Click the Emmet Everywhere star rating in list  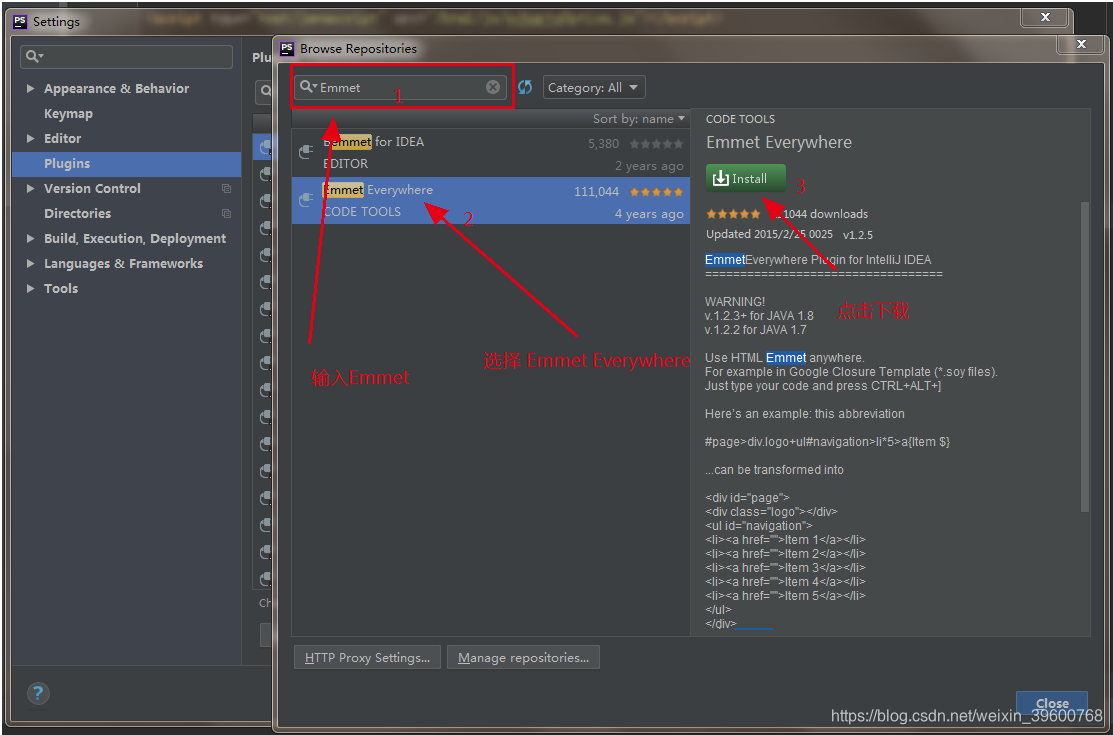click(657, 192)
